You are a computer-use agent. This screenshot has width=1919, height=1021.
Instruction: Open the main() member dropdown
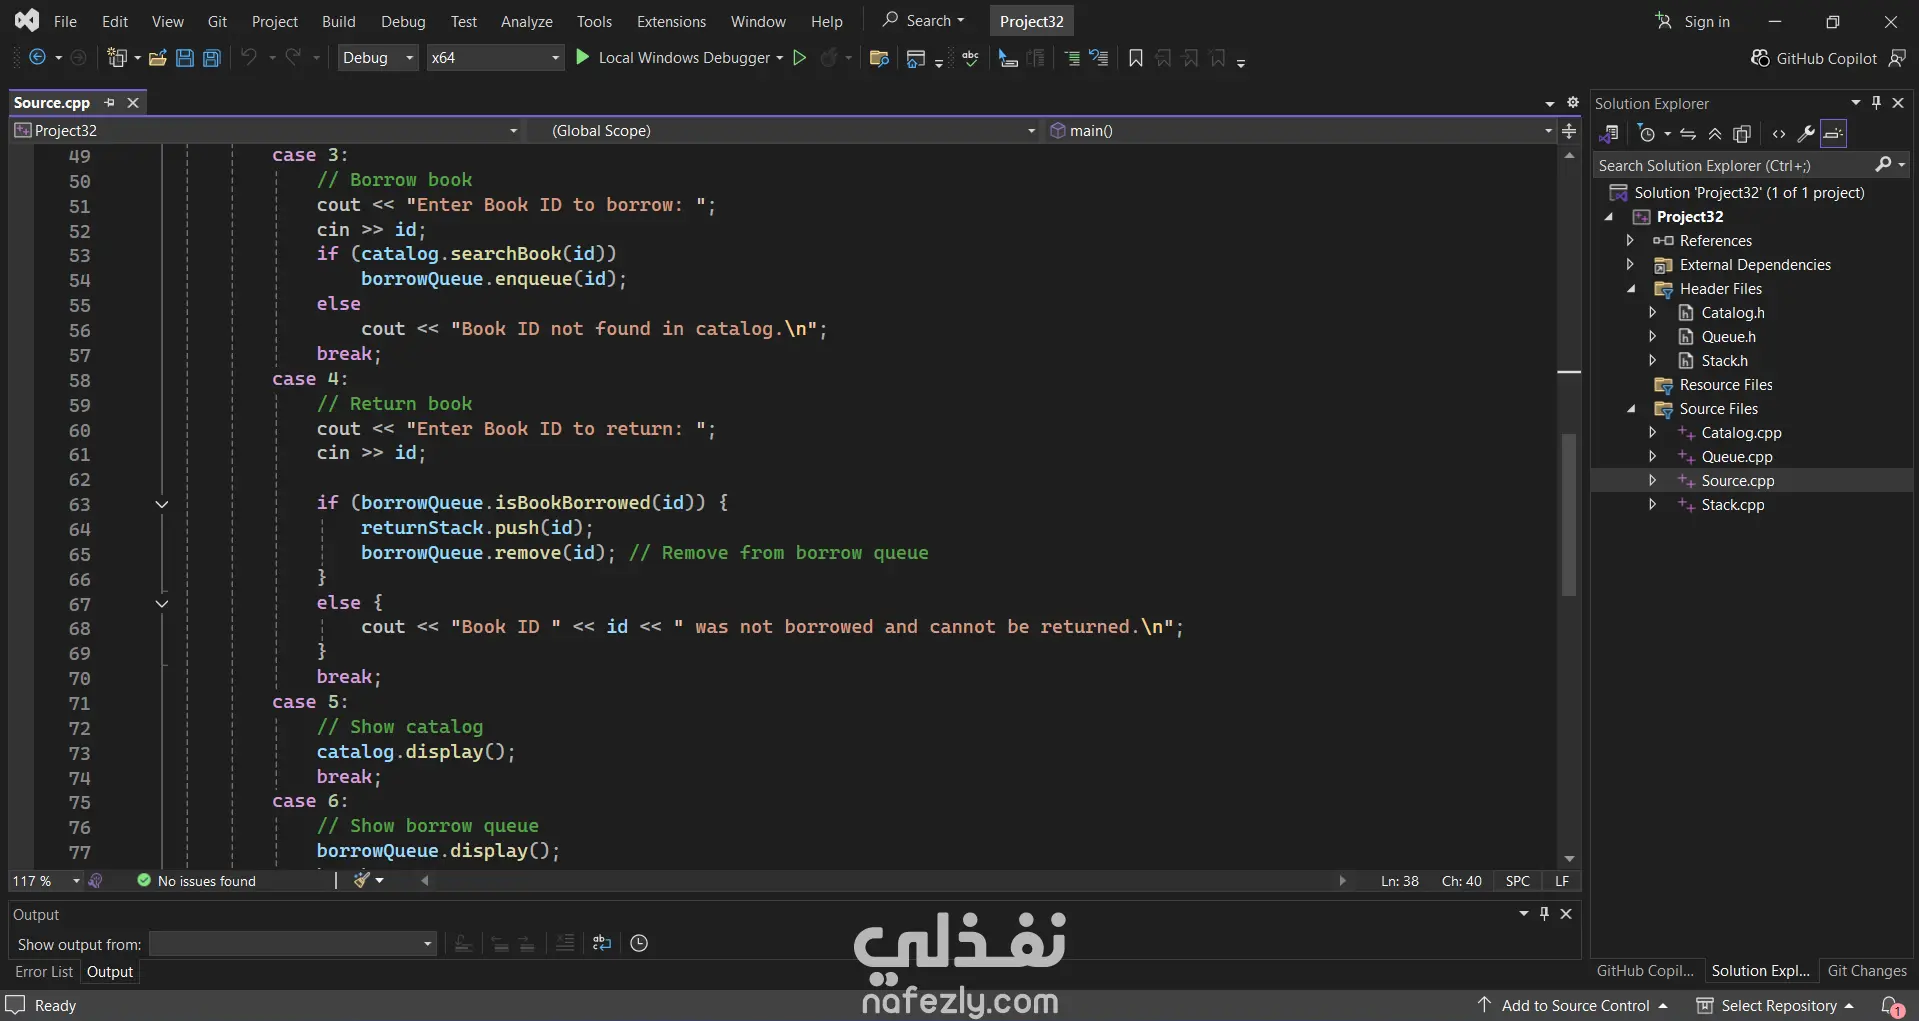coord(1300,131)
